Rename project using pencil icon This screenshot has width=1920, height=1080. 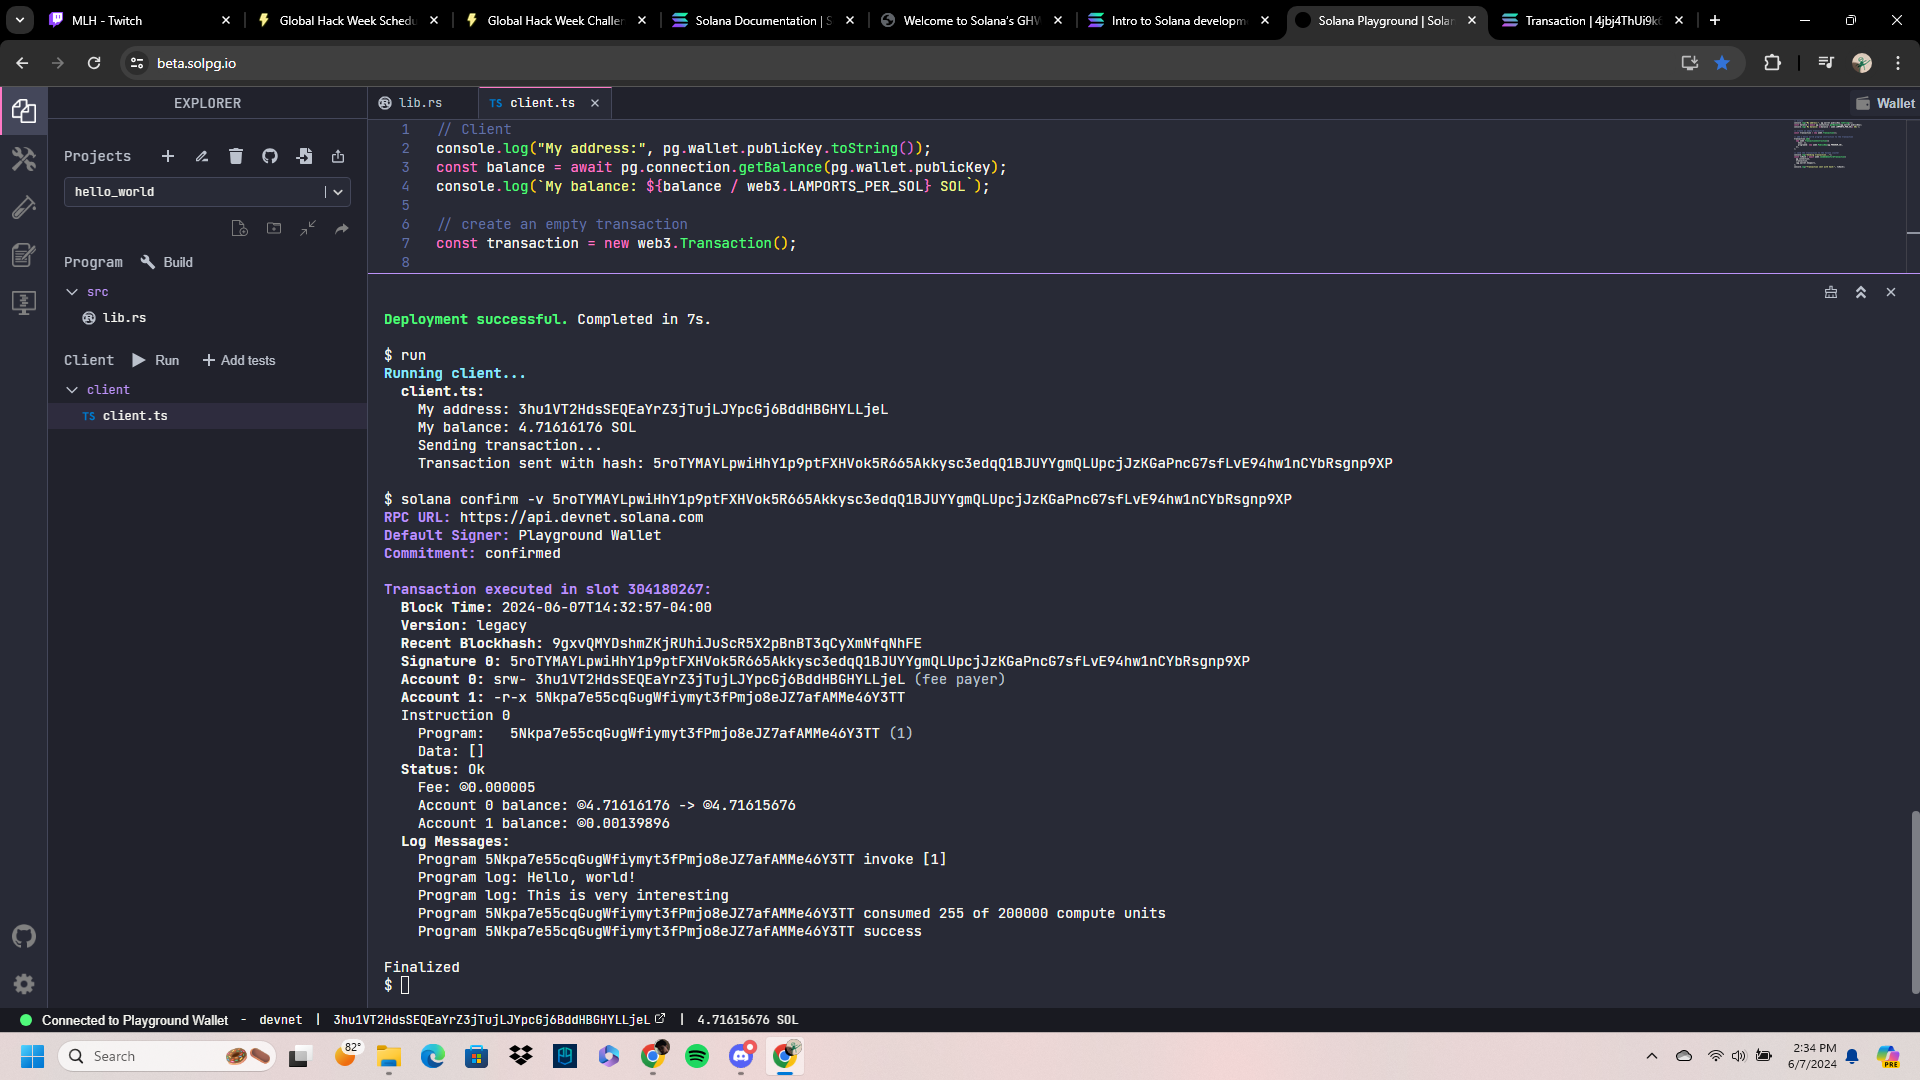tap(202, 156)
